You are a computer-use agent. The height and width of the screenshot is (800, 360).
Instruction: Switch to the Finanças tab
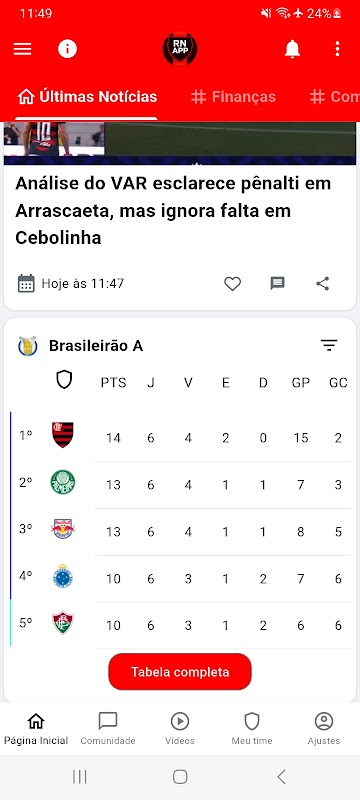(234, 97)
